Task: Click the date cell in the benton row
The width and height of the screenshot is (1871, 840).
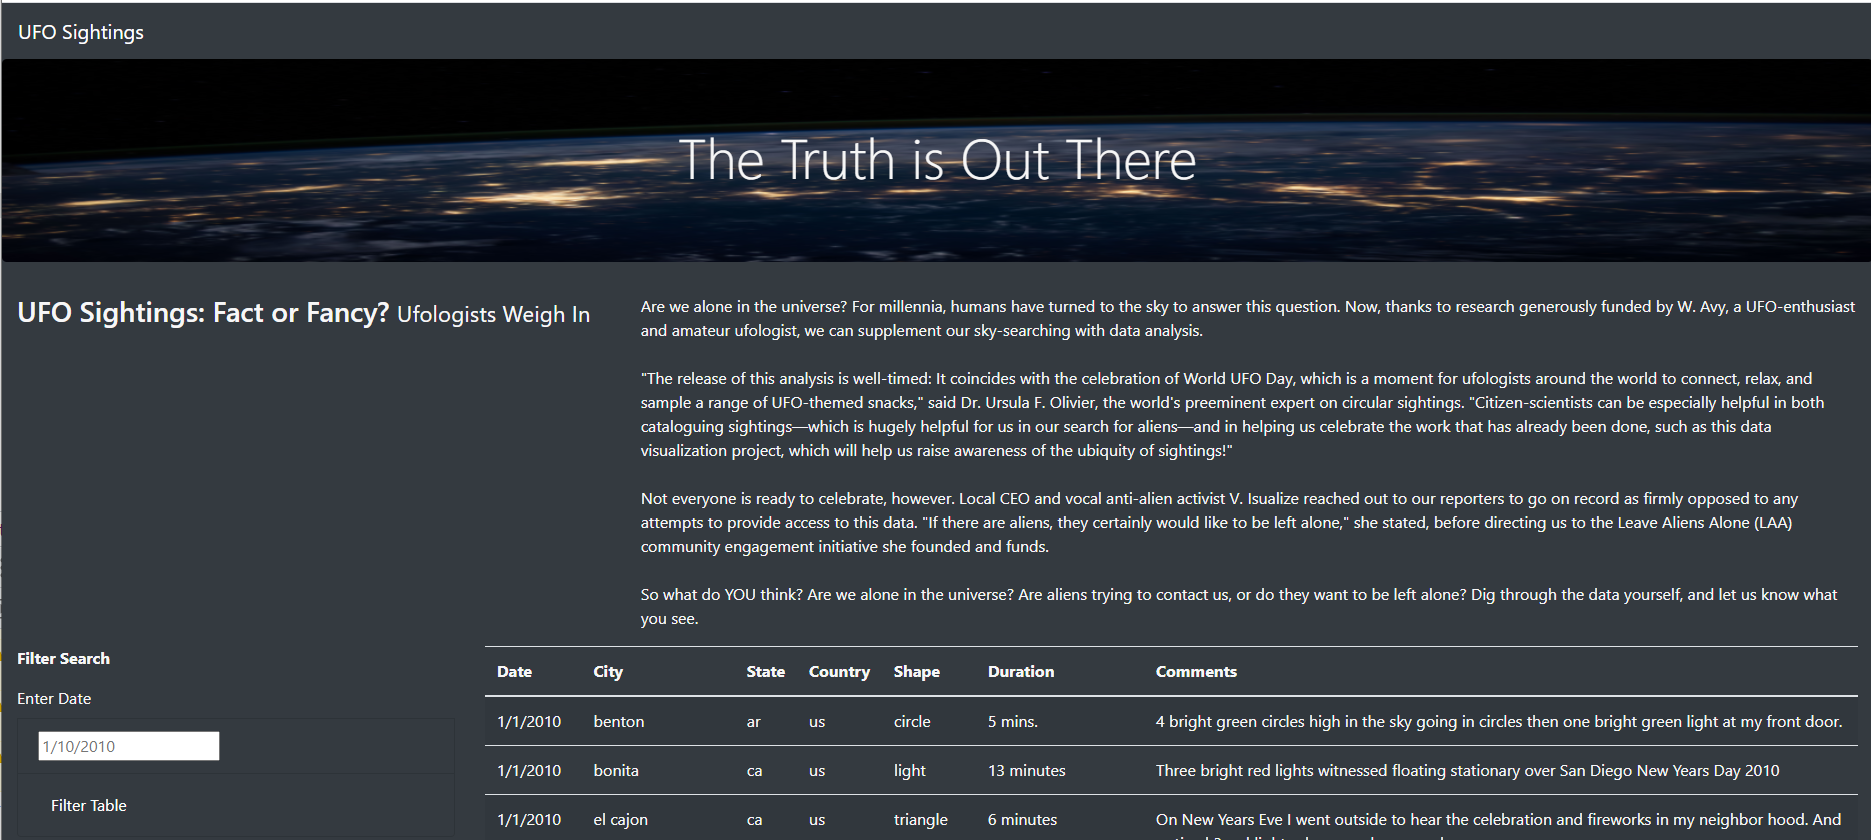Action: 529,721
